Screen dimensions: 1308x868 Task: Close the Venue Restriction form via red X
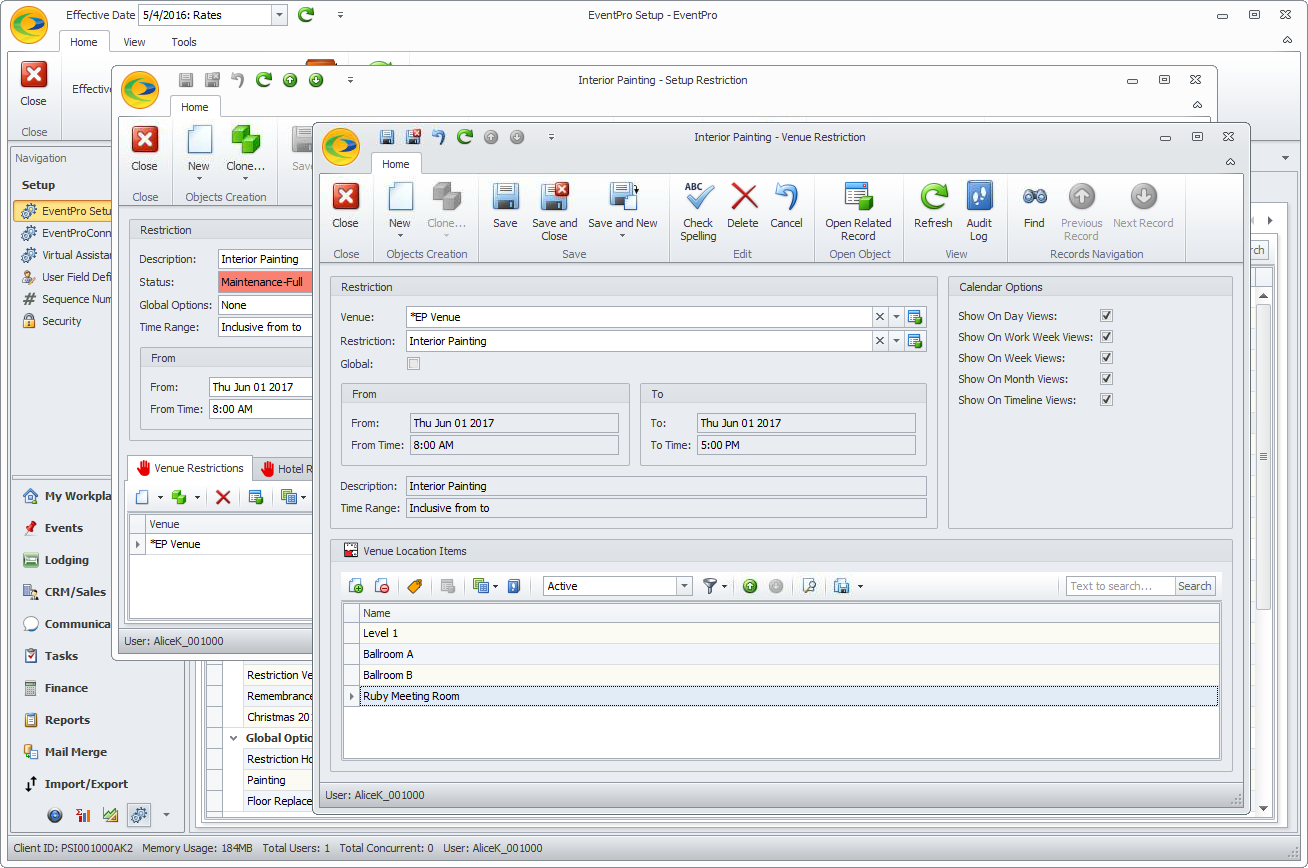[345, 206]
